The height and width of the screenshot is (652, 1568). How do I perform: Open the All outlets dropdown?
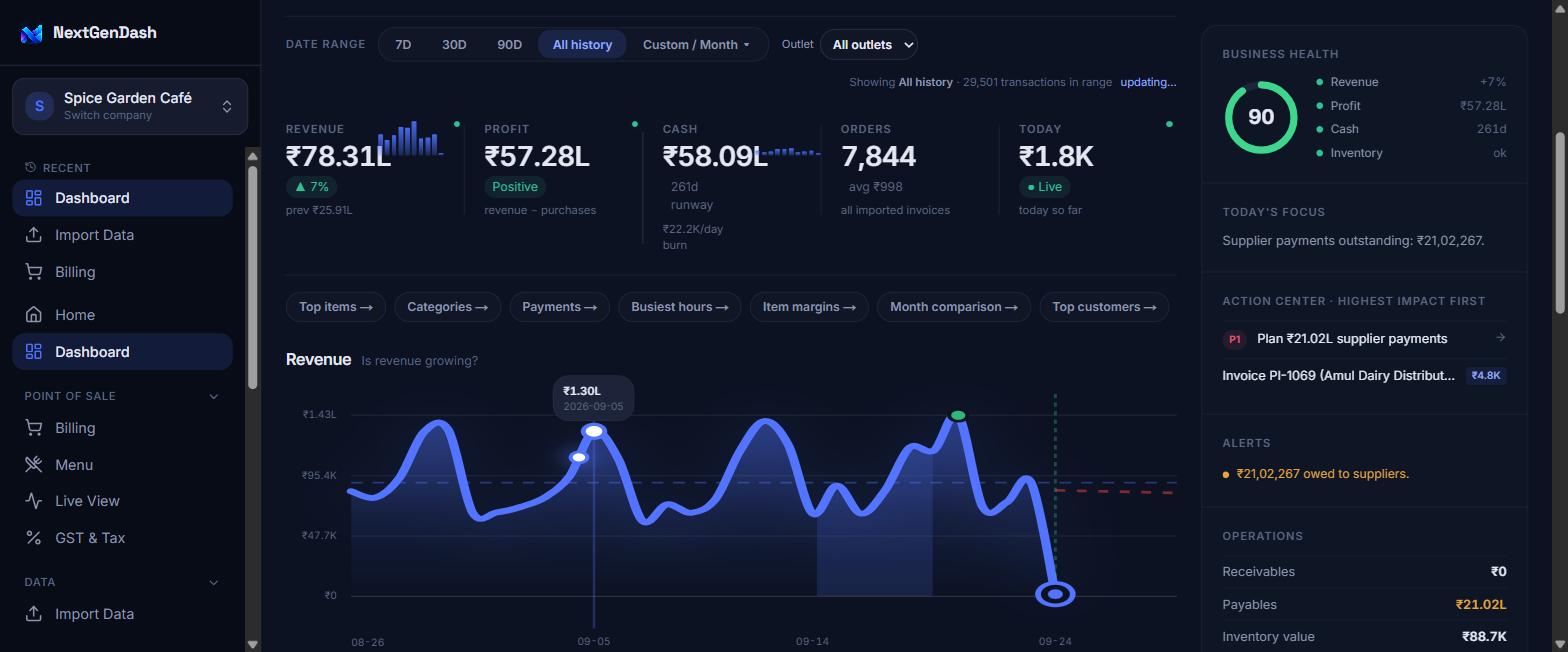[x=869, y=44]
